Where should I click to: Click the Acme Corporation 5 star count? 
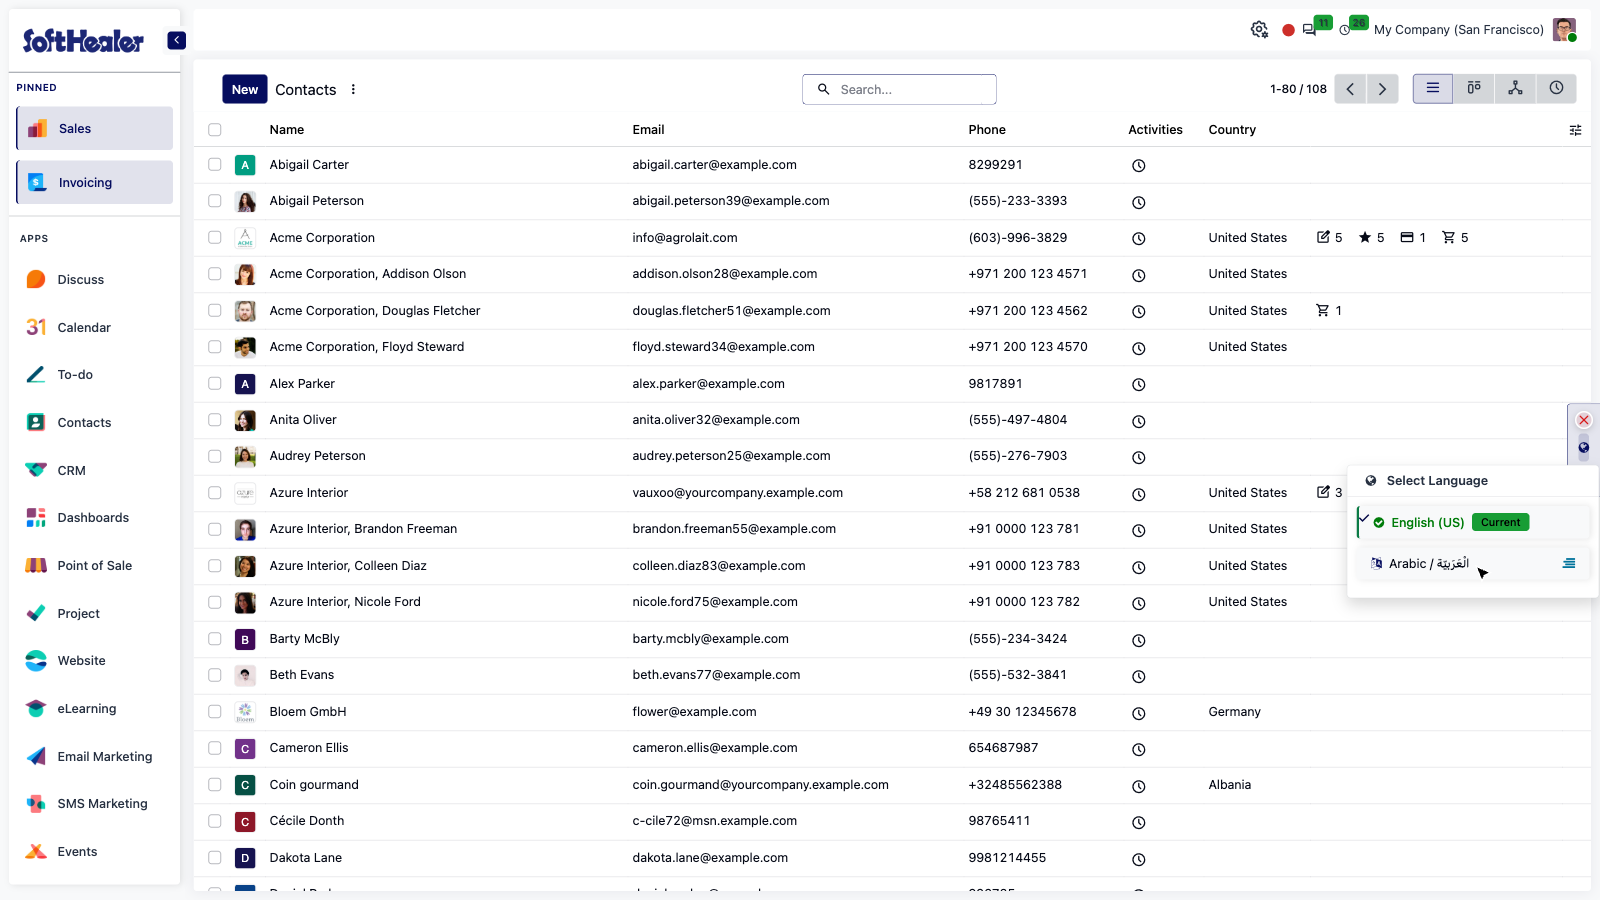(x=1371, y=238)
